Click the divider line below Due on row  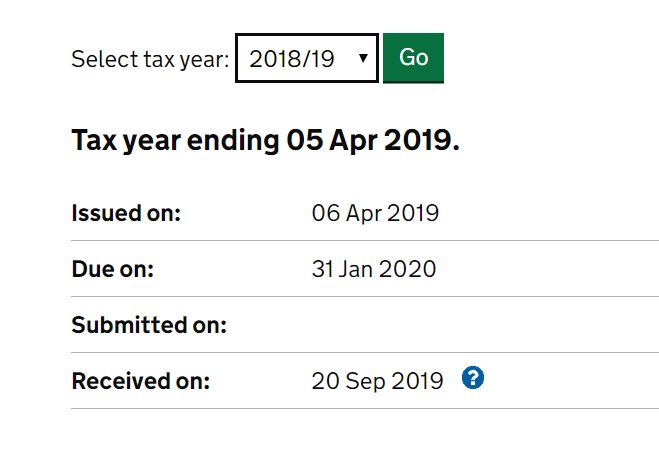tap(365, 297)
